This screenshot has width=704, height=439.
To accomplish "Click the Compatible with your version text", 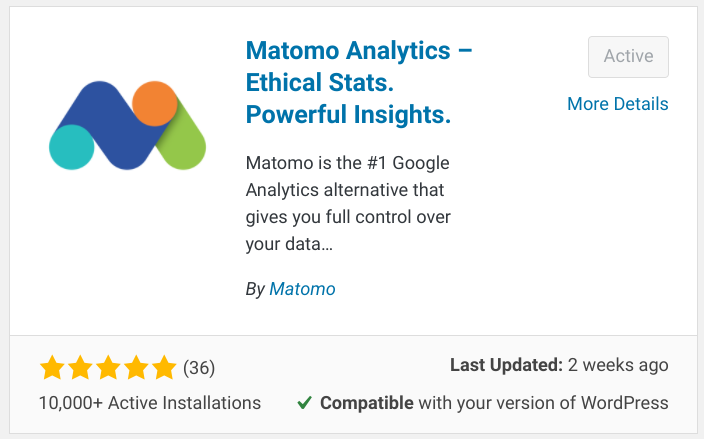I will 494,403.
